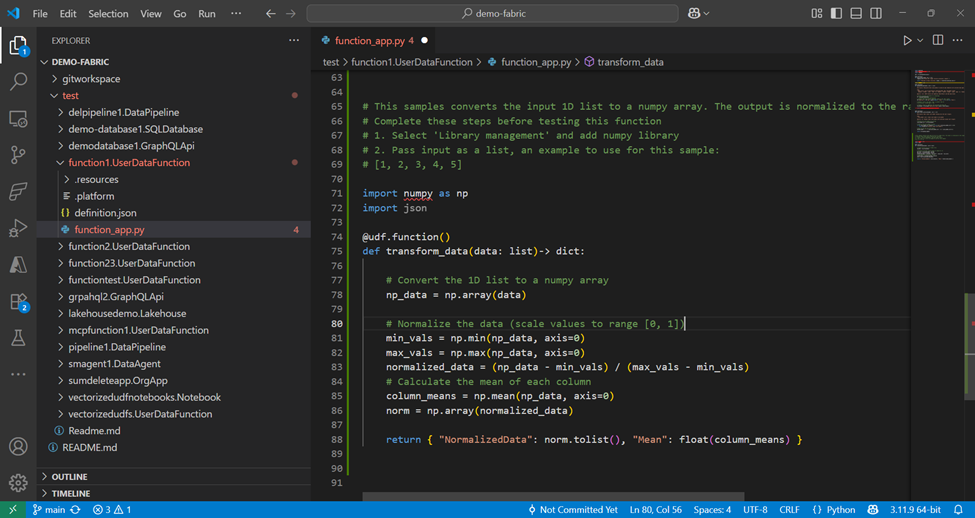The height and width of the screenshot is (518, 975).
Task: Toggle the primary side bar layout button
Action: (x=836, y=14)
